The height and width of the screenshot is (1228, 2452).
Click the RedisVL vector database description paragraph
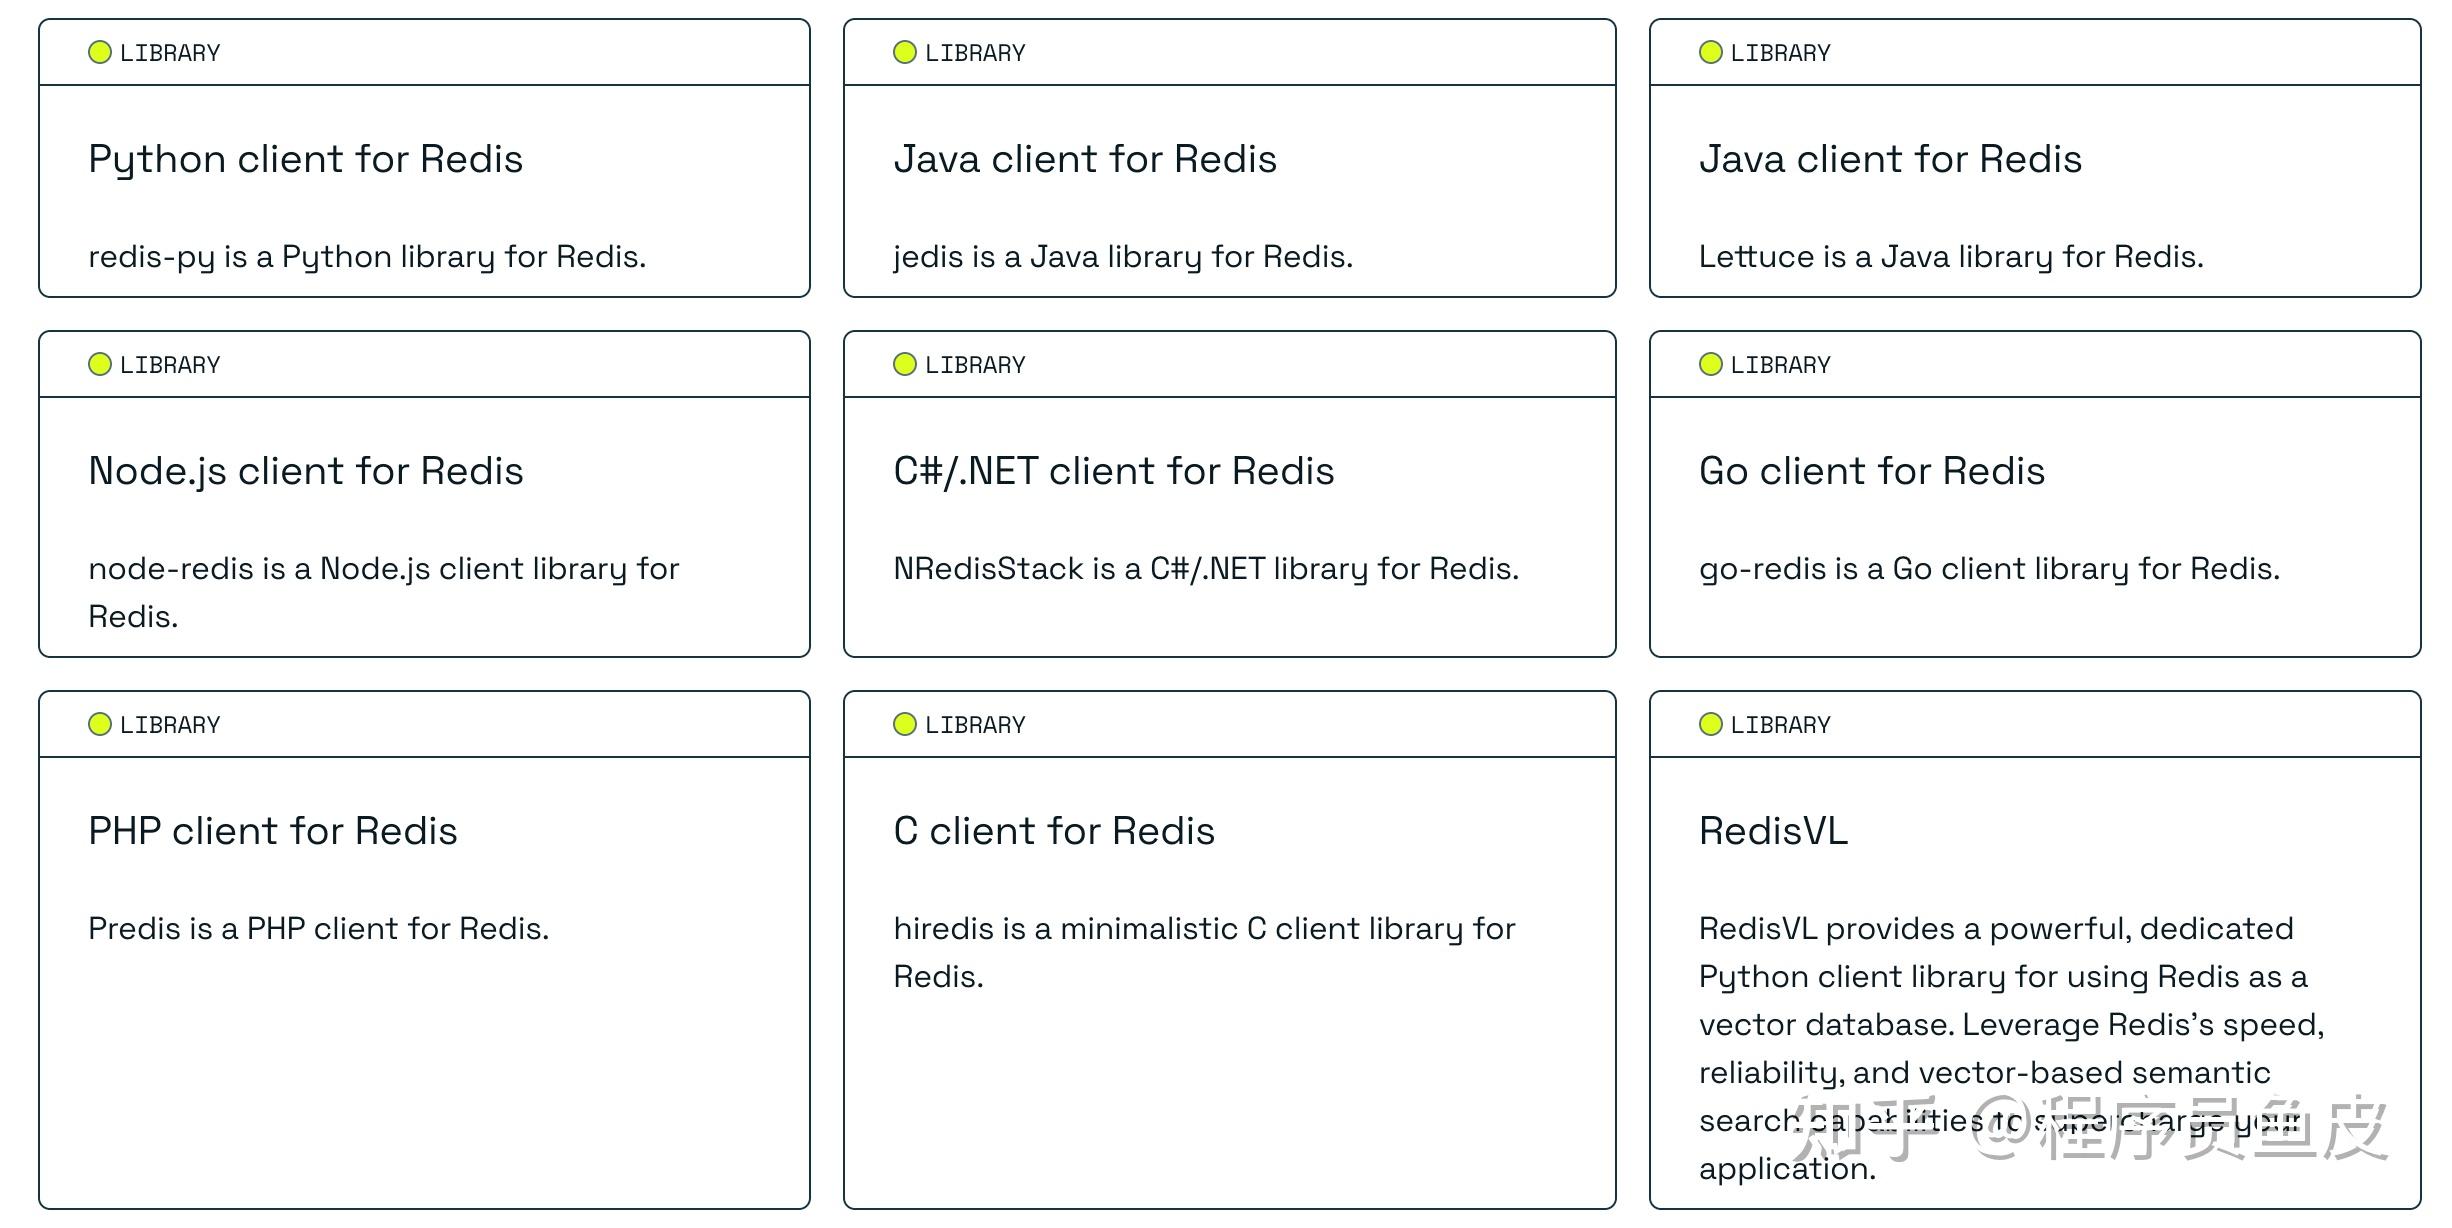pos(2011,1048)
